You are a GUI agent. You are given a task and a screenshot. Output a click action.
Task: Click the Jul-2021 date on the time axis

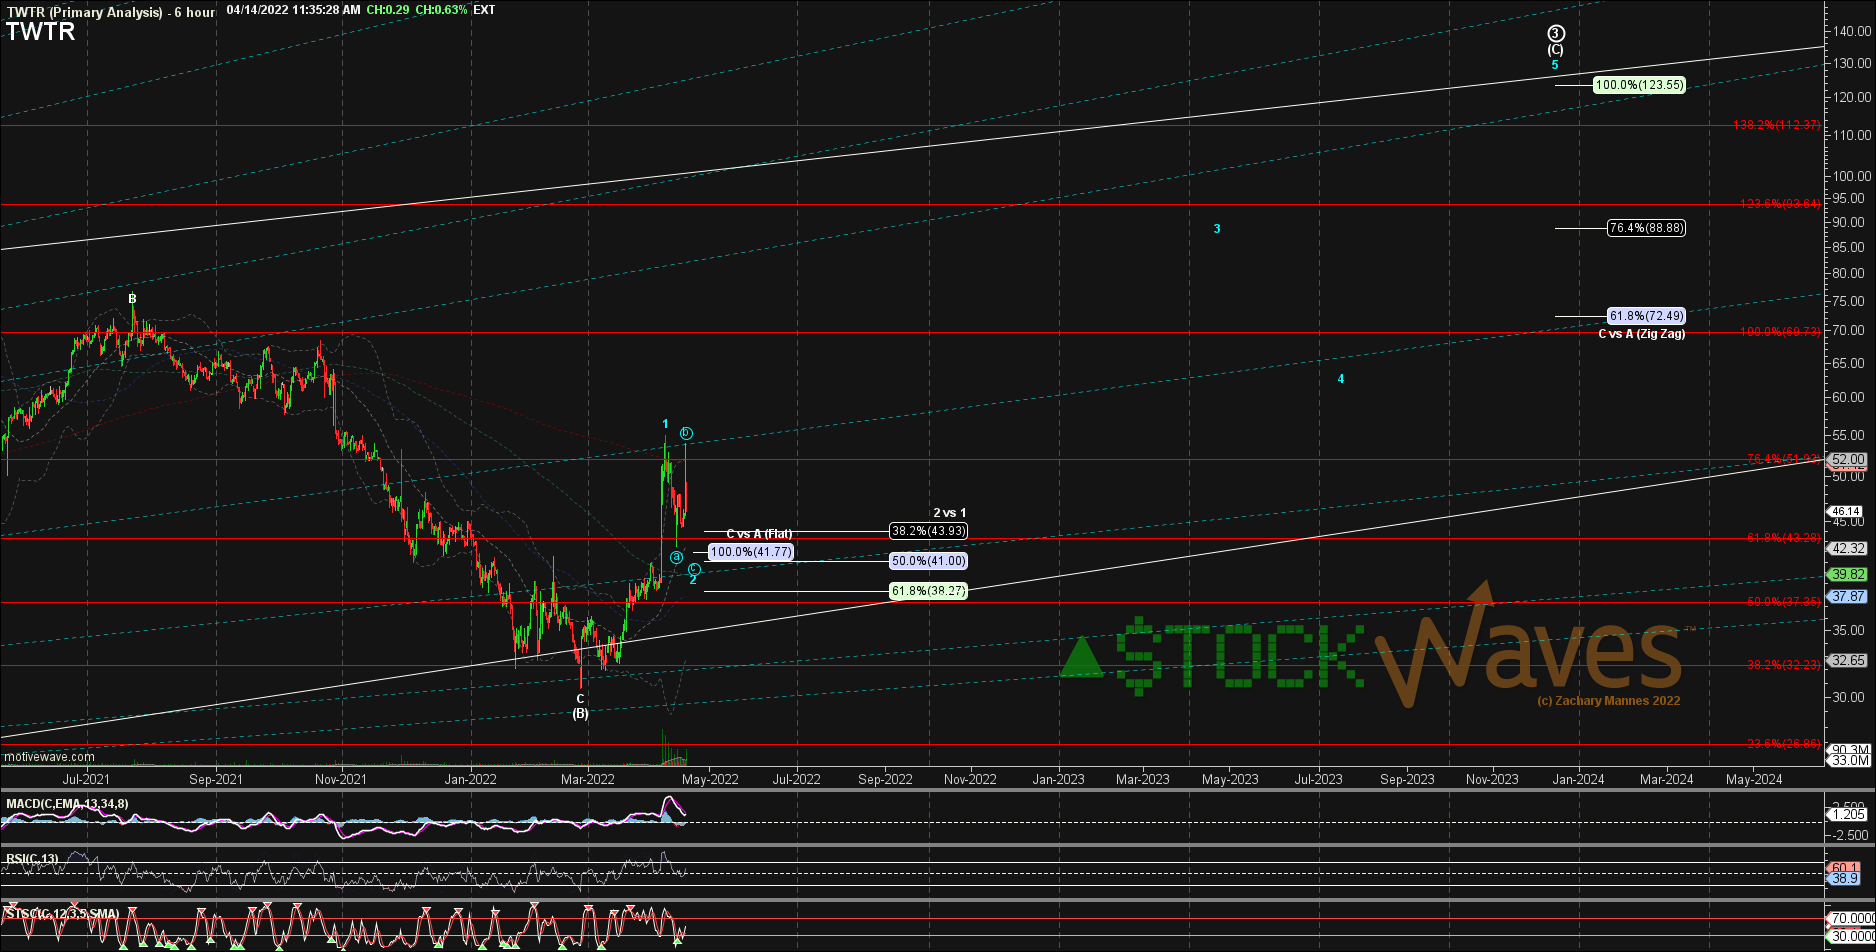(86, 779)
